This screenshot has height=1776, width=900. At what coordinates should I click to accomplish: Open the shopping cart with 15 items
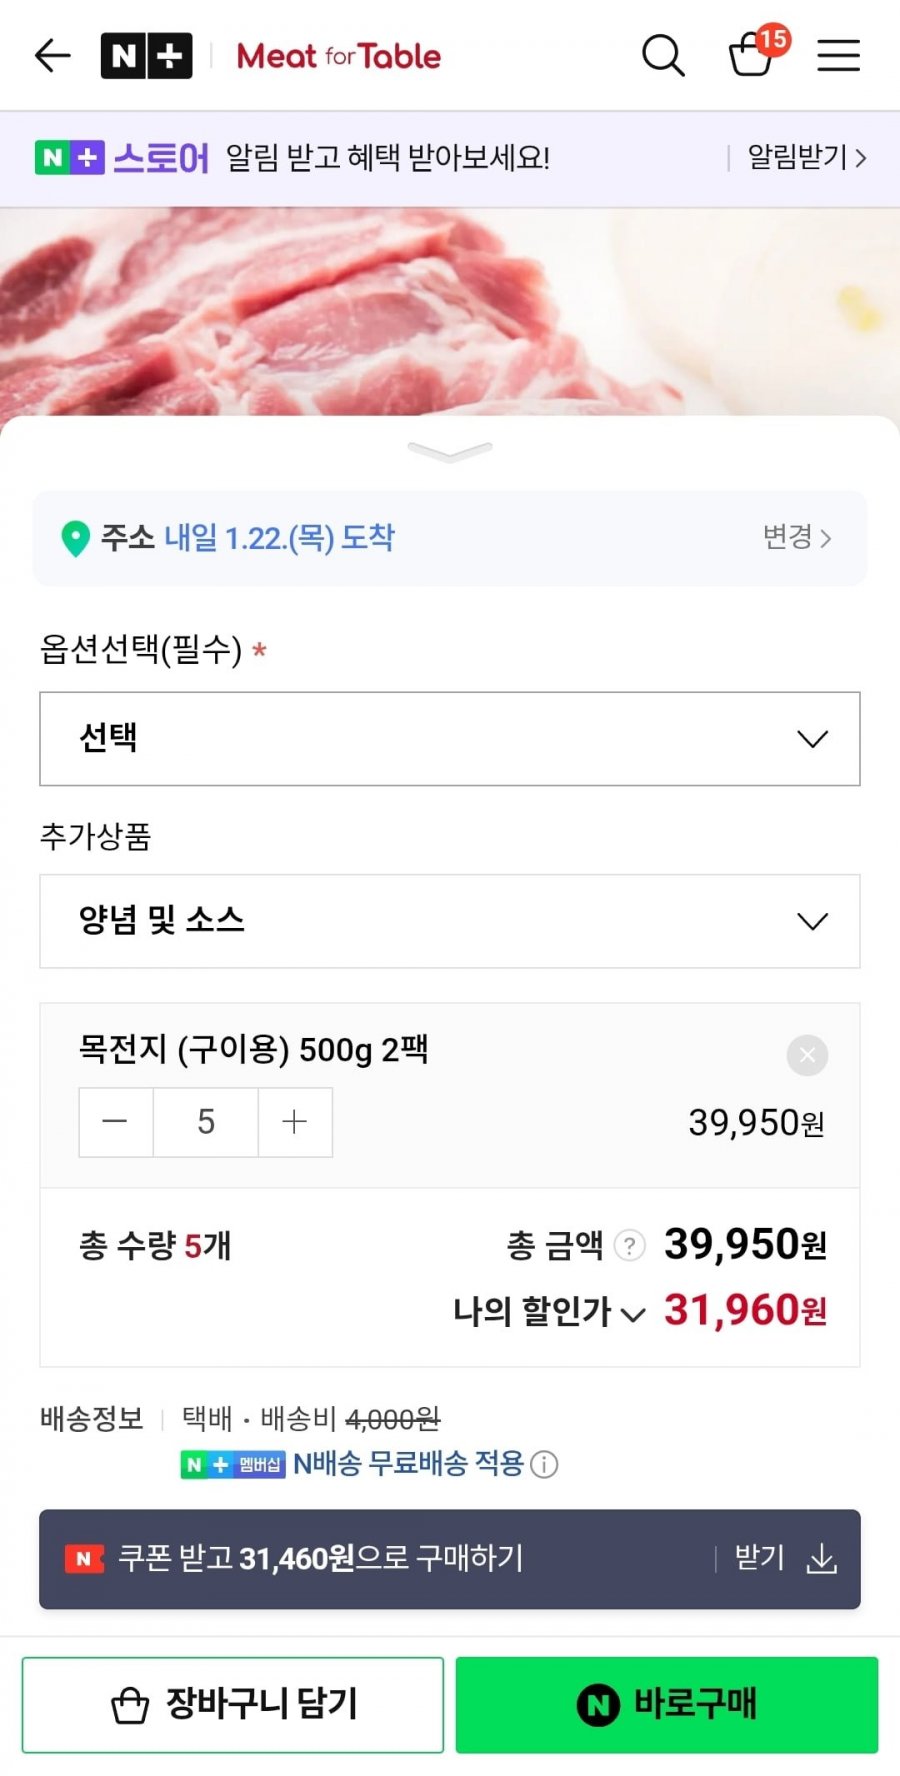coord(753,54)
